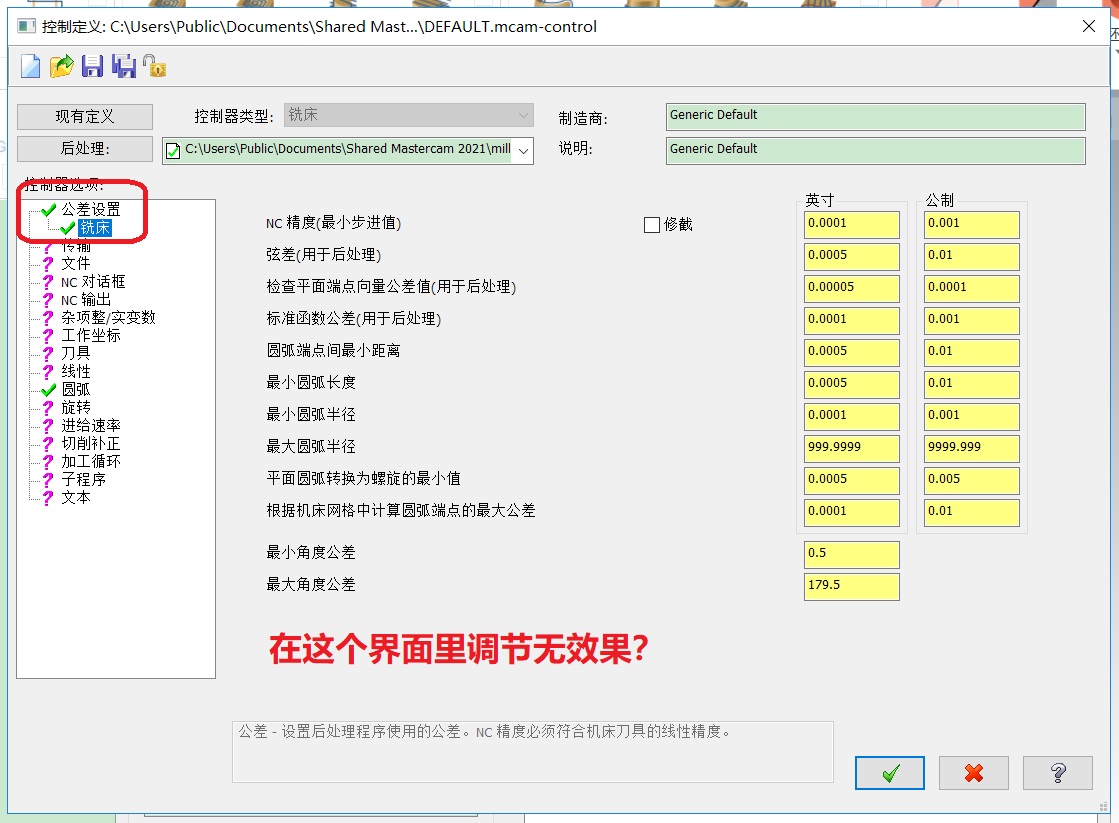Select 文本 tree item

(x=76, y=497)
